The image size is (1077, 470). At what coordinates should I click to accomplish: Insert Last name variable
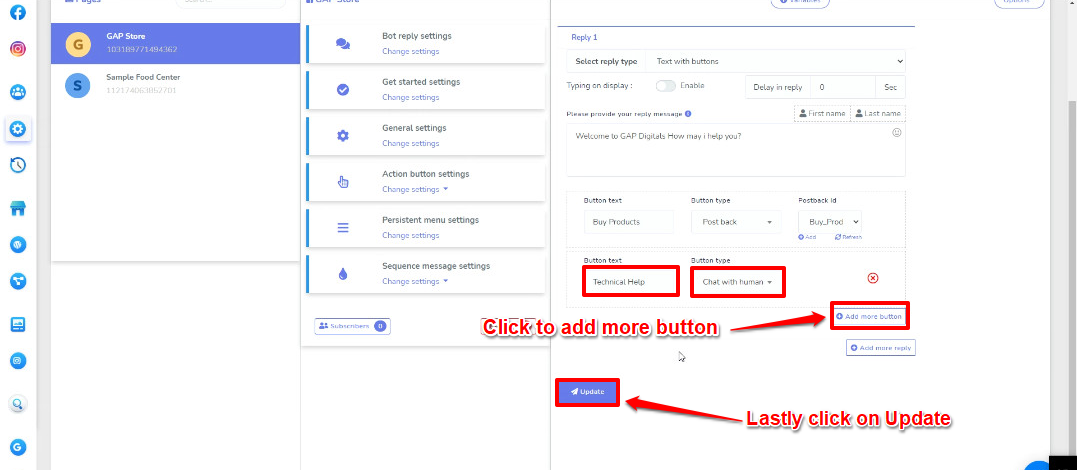(x=878, y=113)
